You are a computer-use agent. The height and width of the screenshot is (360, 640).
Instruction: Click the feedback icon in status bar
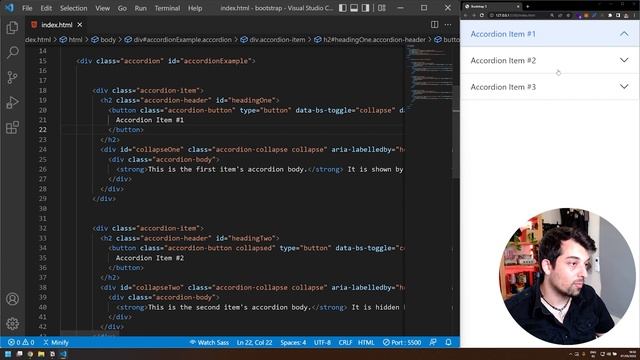click(433, 342)
